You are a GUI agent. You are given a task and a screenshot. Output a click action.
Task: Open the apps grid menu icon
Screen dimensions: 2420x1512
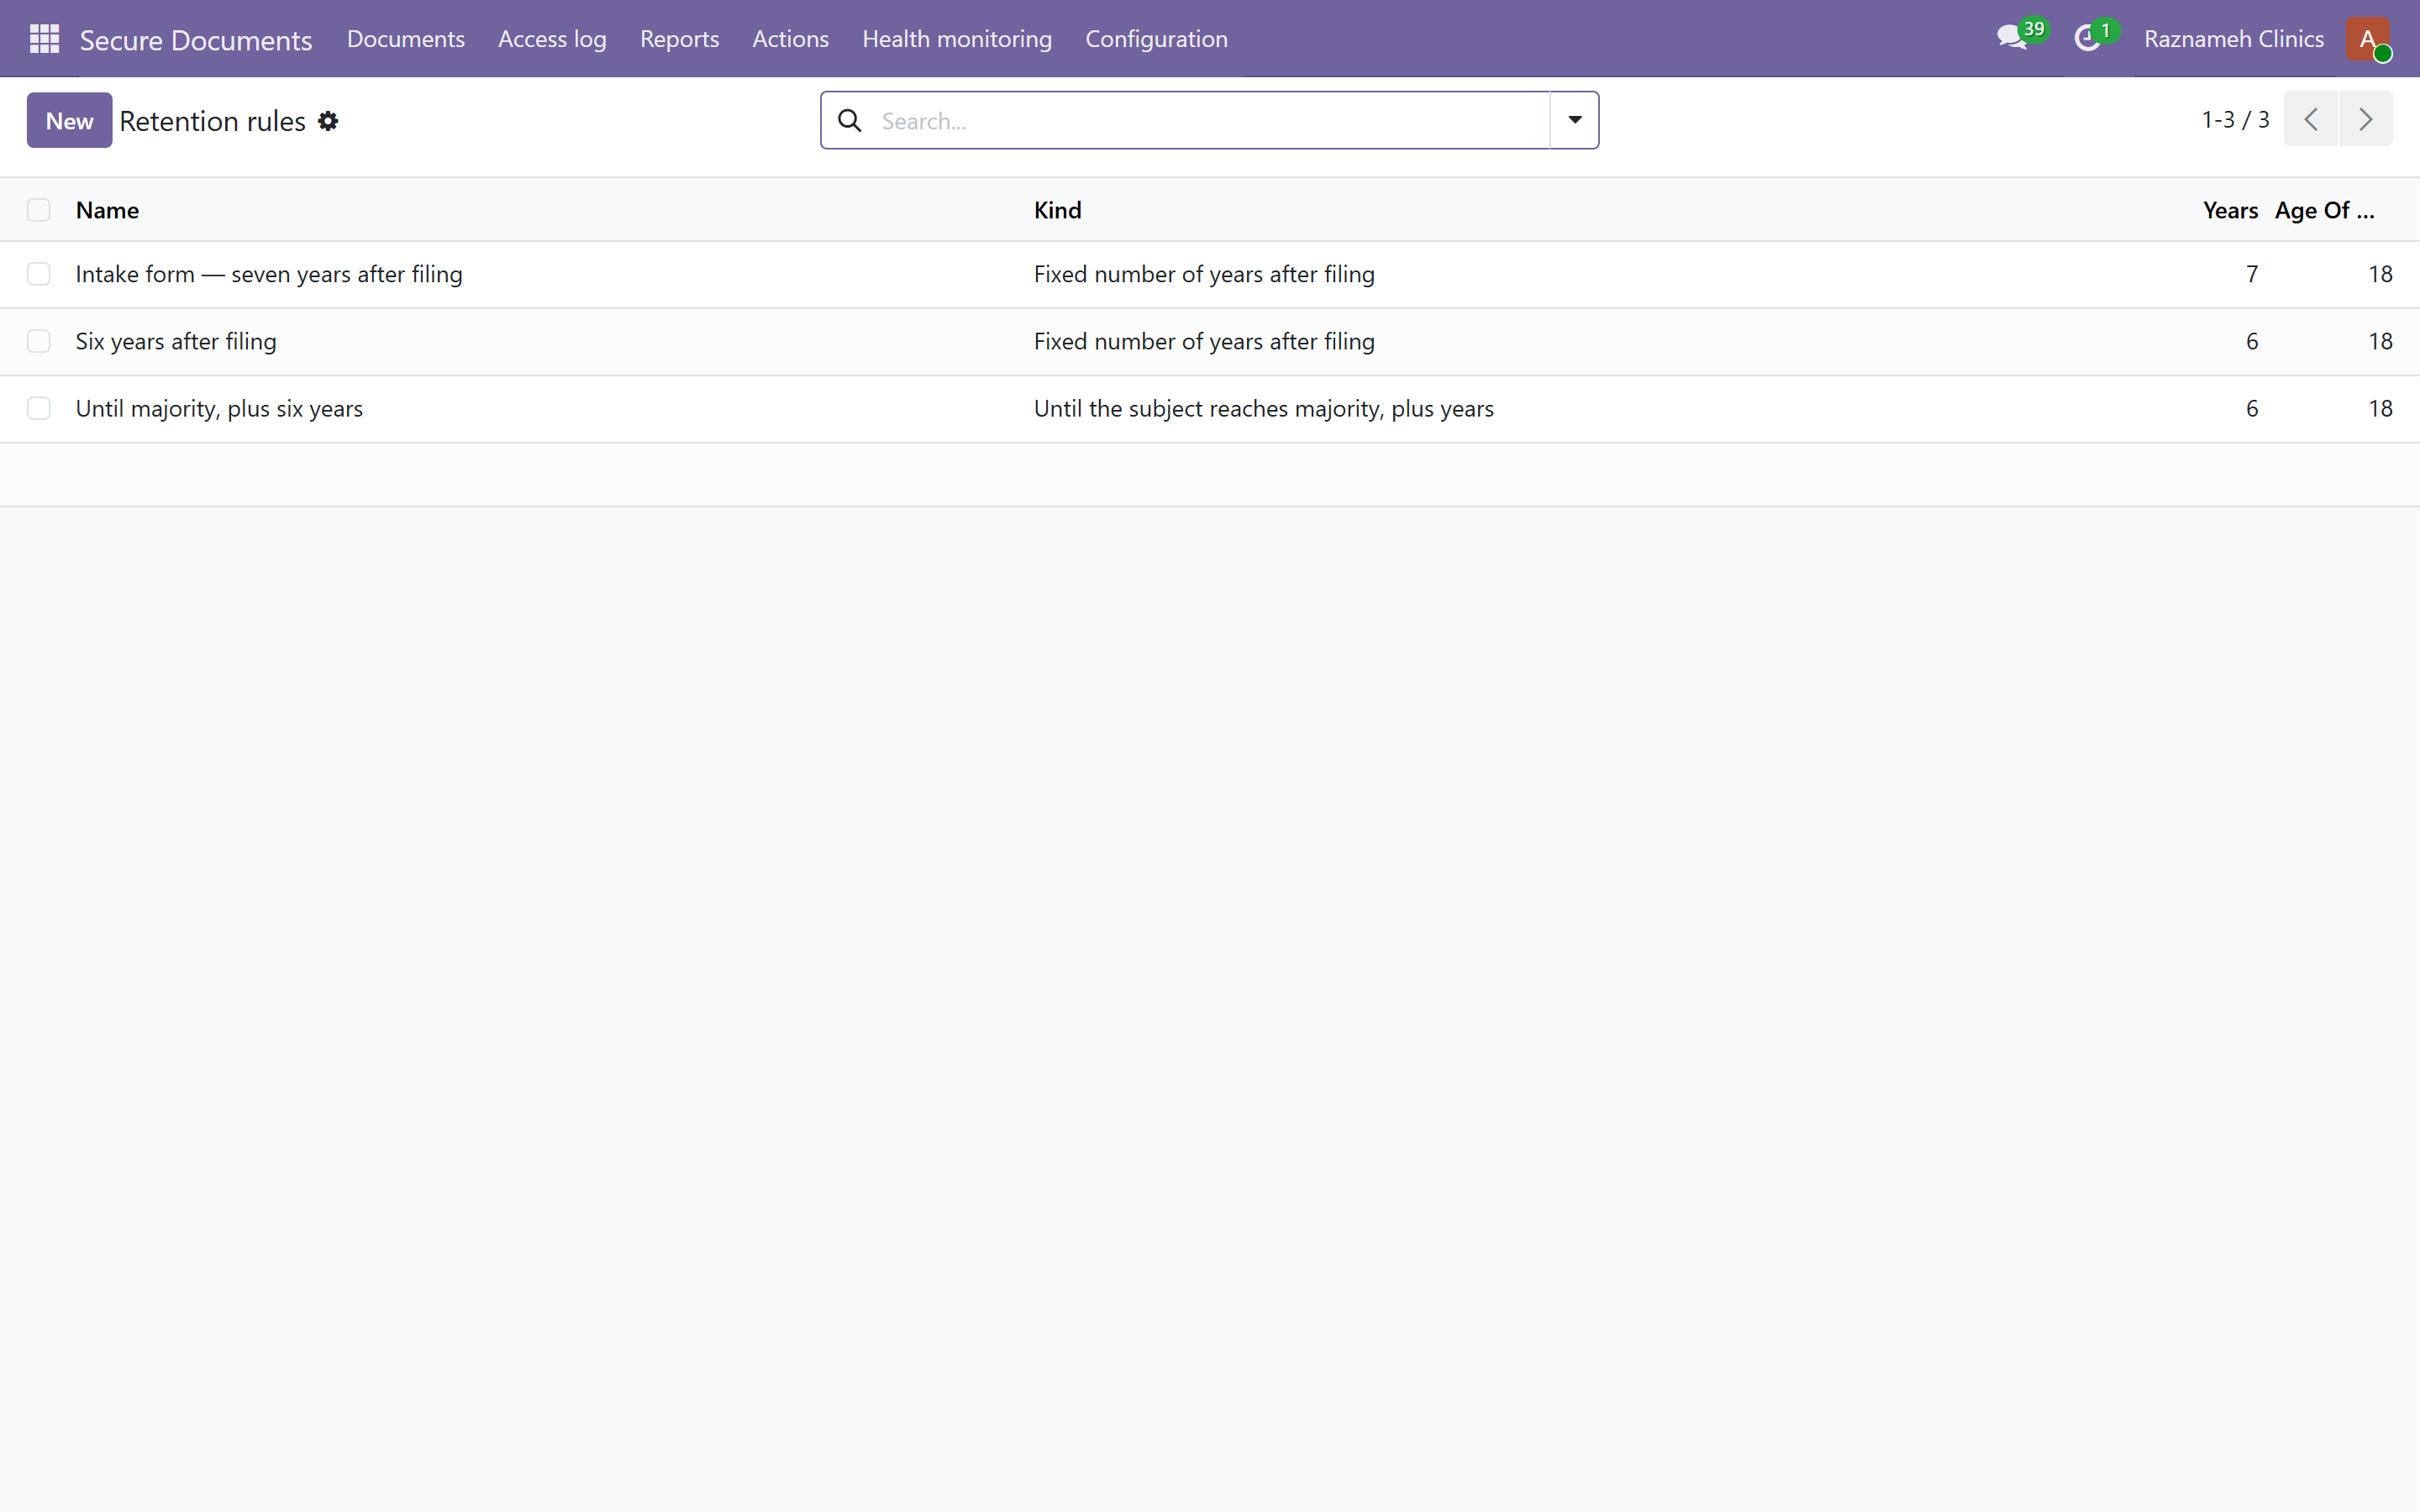44,39
